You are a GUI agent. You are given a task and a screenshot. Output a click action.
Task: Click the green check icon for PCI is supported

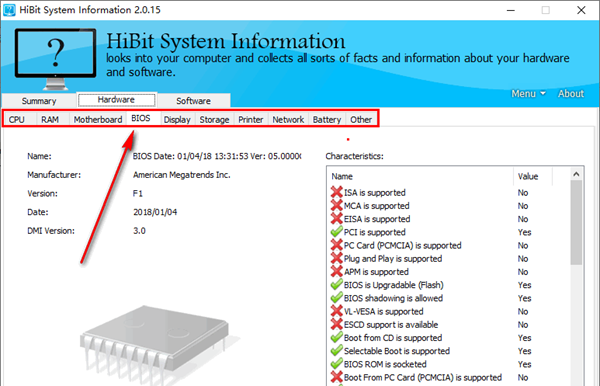coord(336,232)
